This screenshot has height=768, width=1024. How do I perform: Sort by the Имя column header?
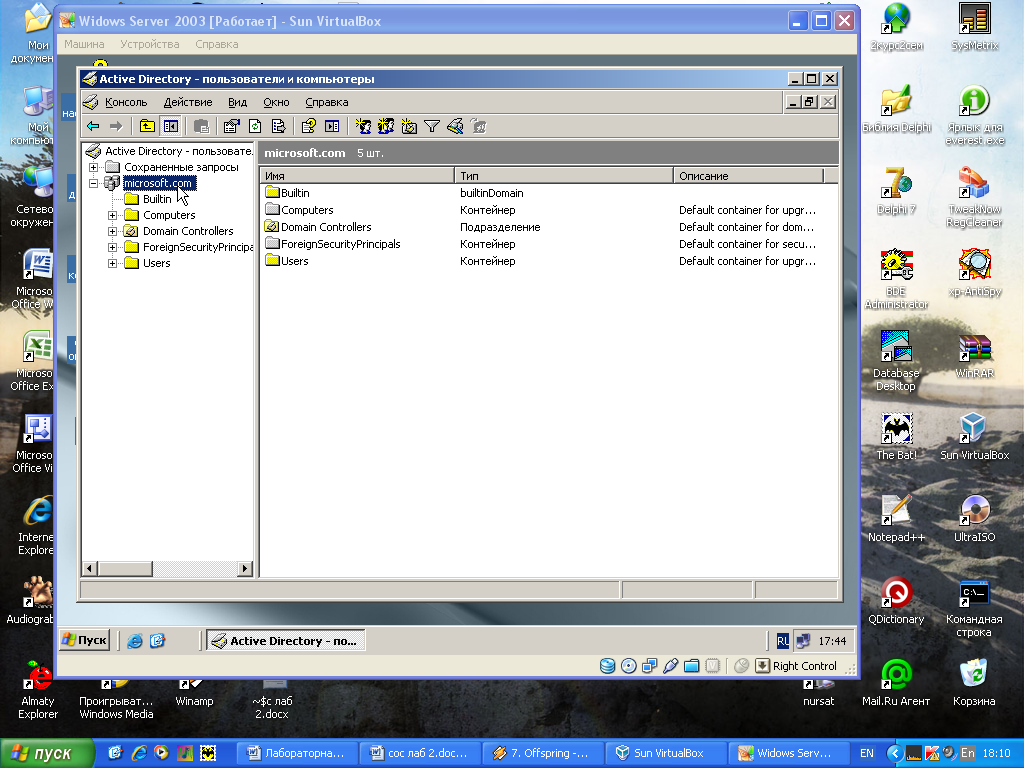[x=357, y=176]
